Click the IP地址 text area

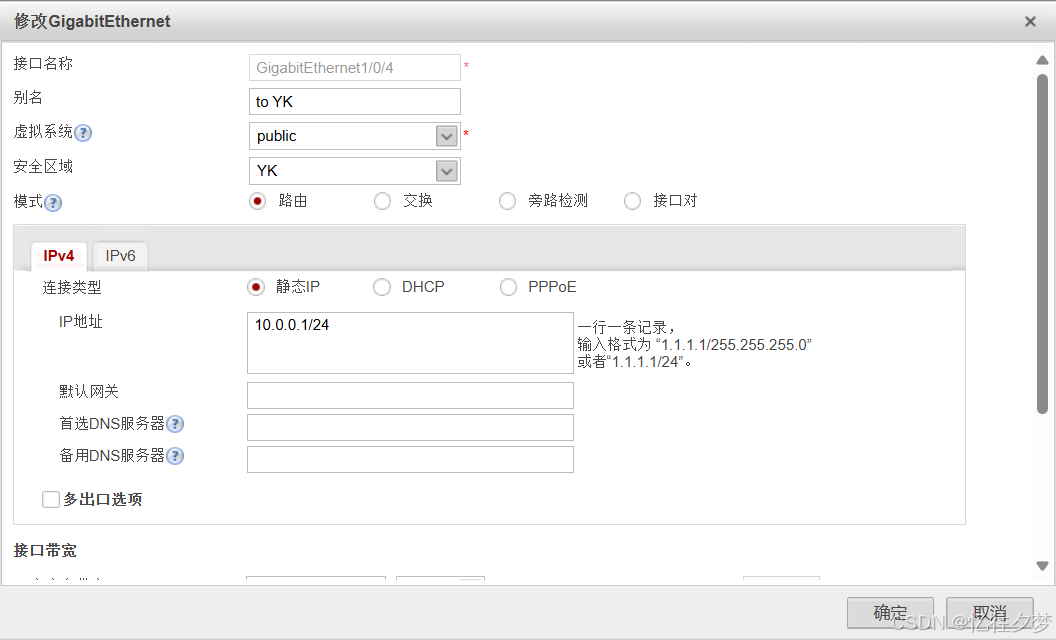tap(410, 343)
